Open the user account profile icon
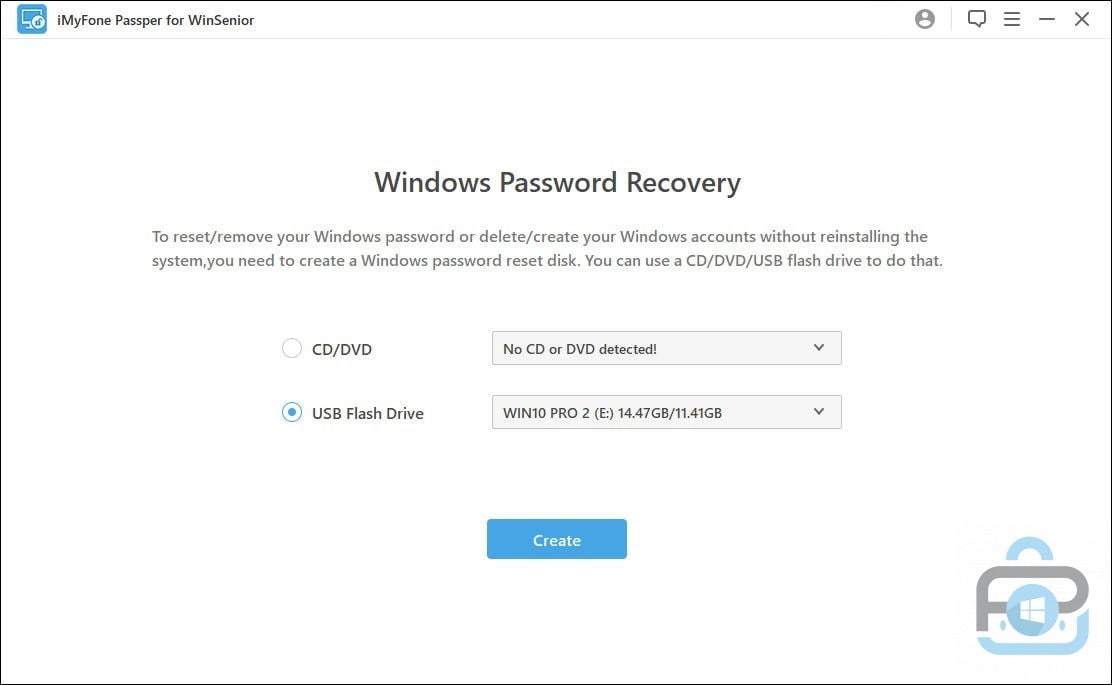This screenshot has height=685, width=1112. 925,19
